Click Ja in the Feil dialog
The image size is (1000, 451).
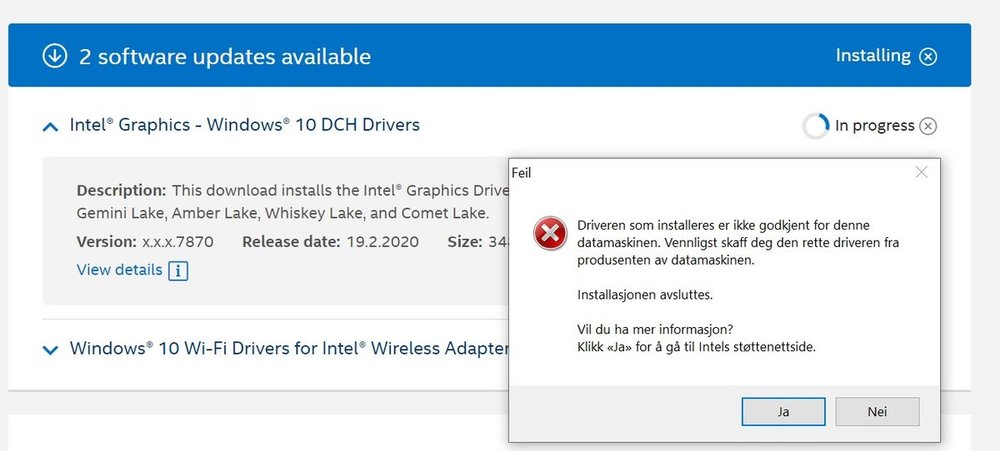(x=783, y=411)
